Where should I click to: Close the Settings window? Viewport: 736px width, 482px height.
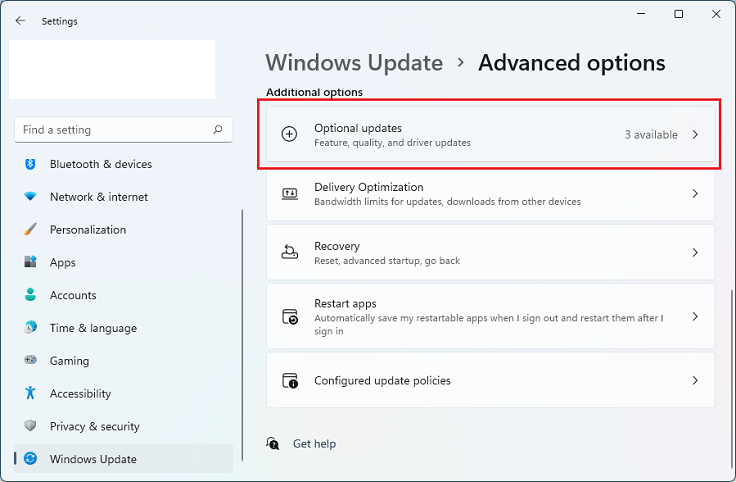coord(716,14)
